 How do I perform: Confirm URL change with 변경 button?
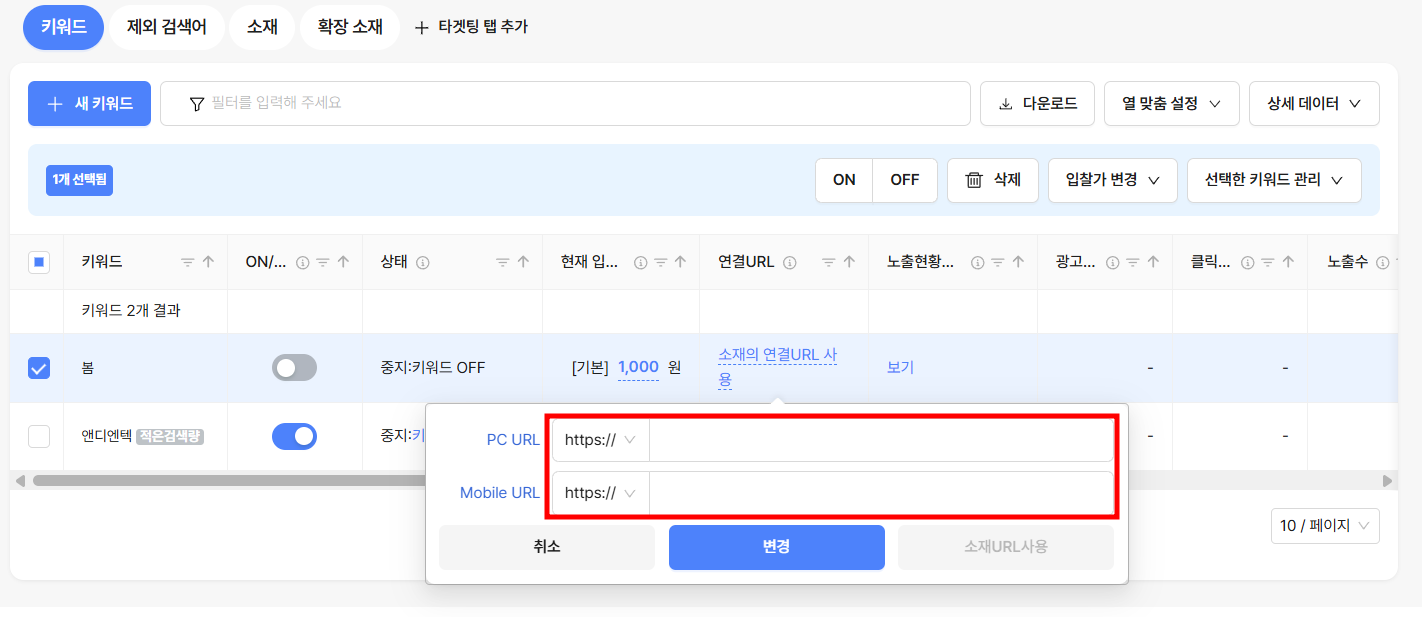[777, 547]
